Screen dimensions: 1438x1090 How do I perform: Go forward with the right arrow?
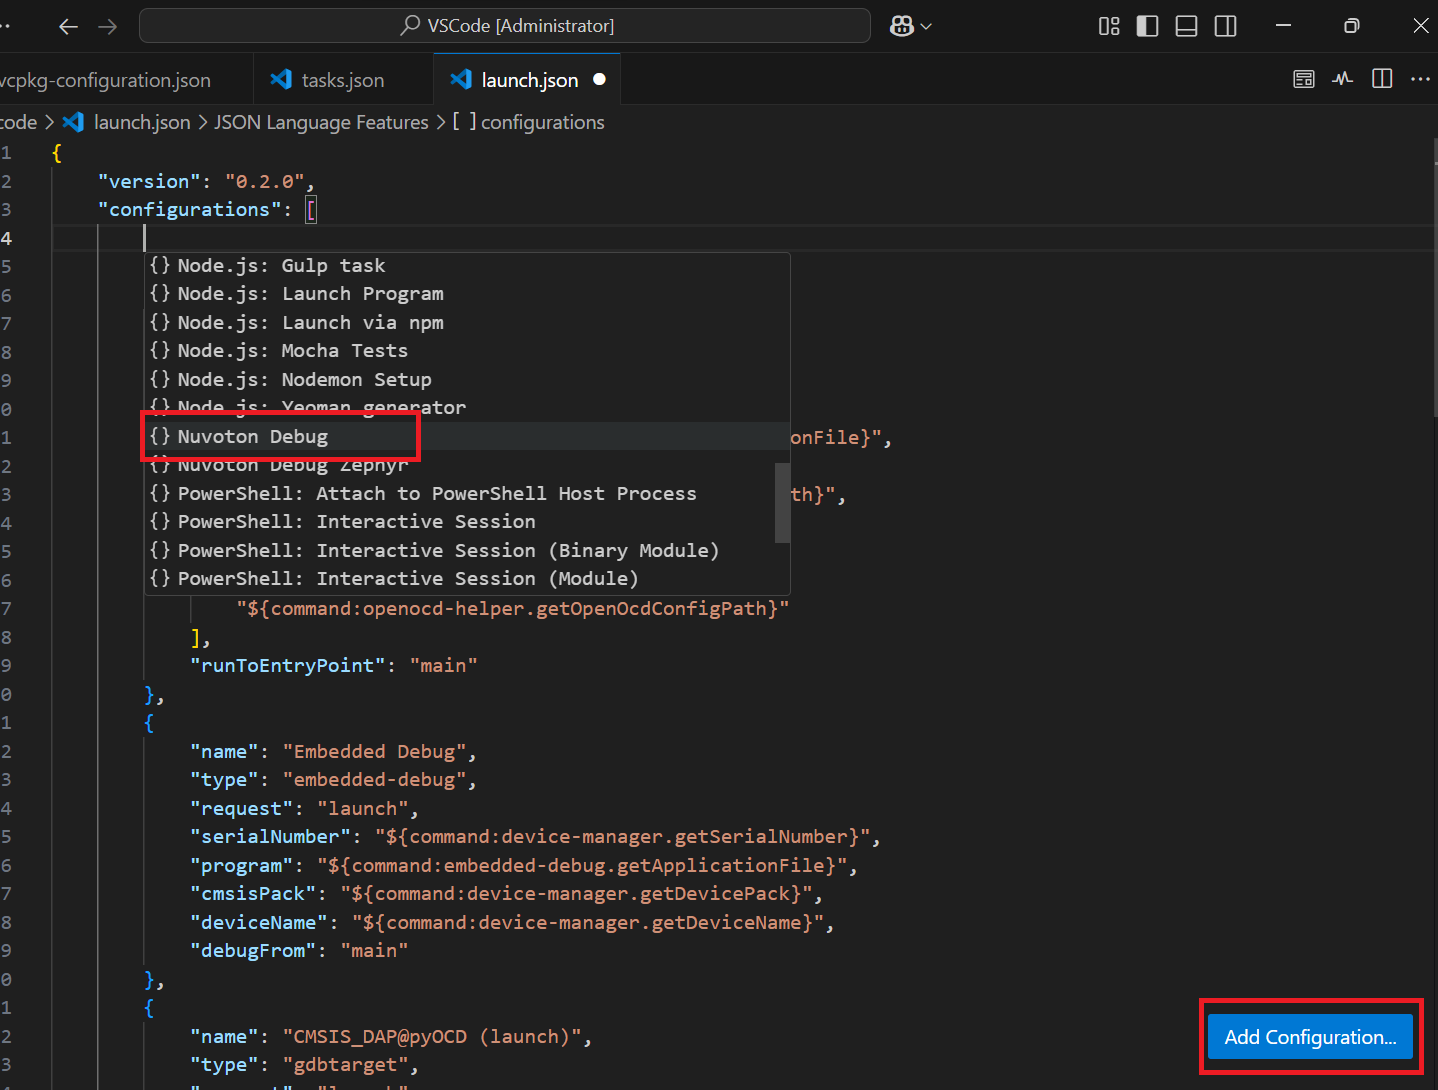[x=108, y=27]
